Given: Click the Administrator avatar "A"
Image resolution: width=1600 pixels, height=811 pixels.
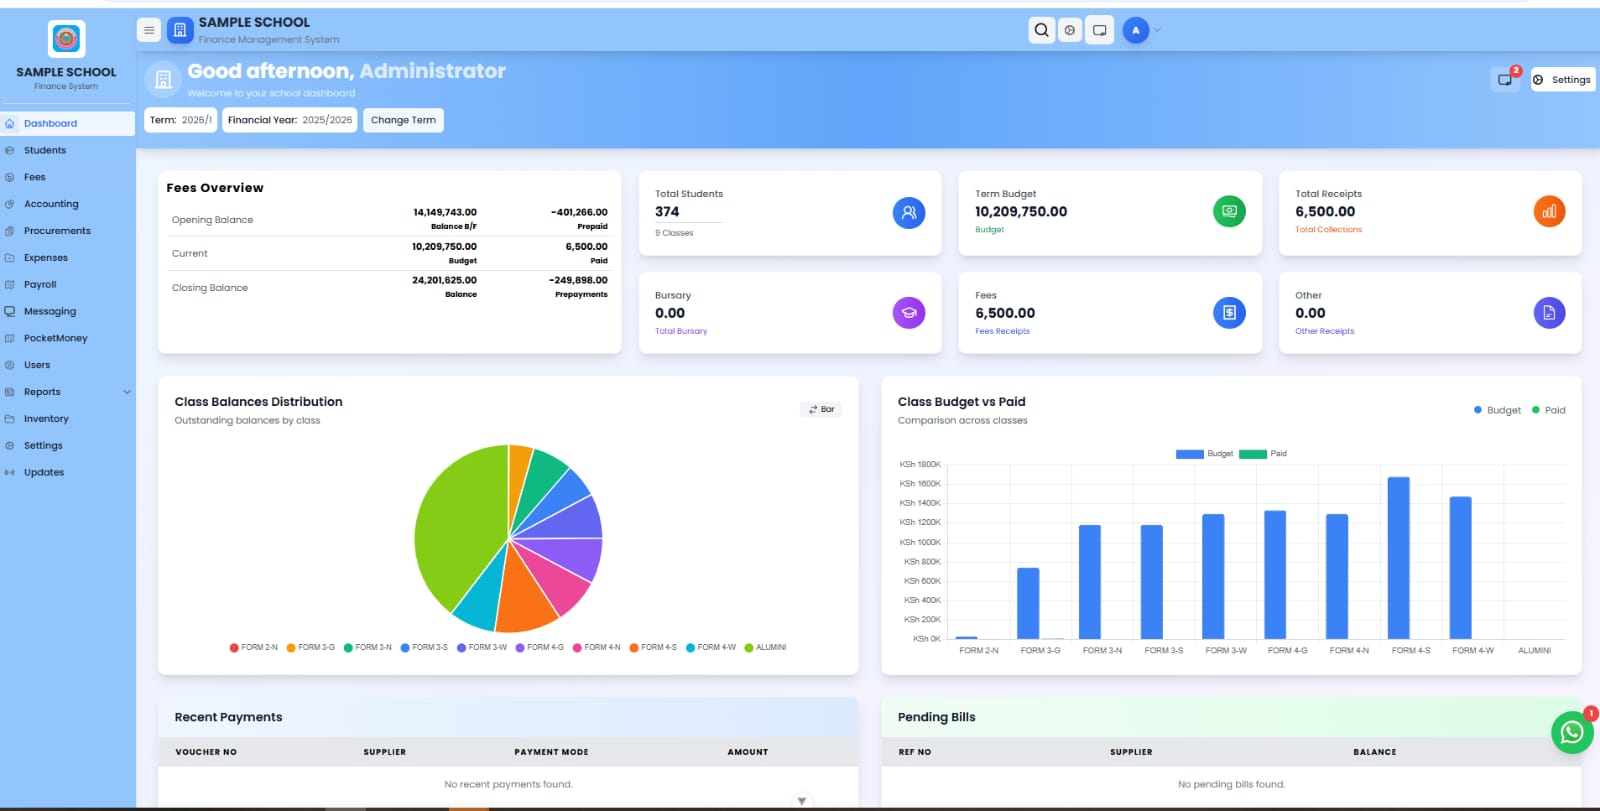Looking at the screenshot, I should [x=1135, y=30].
